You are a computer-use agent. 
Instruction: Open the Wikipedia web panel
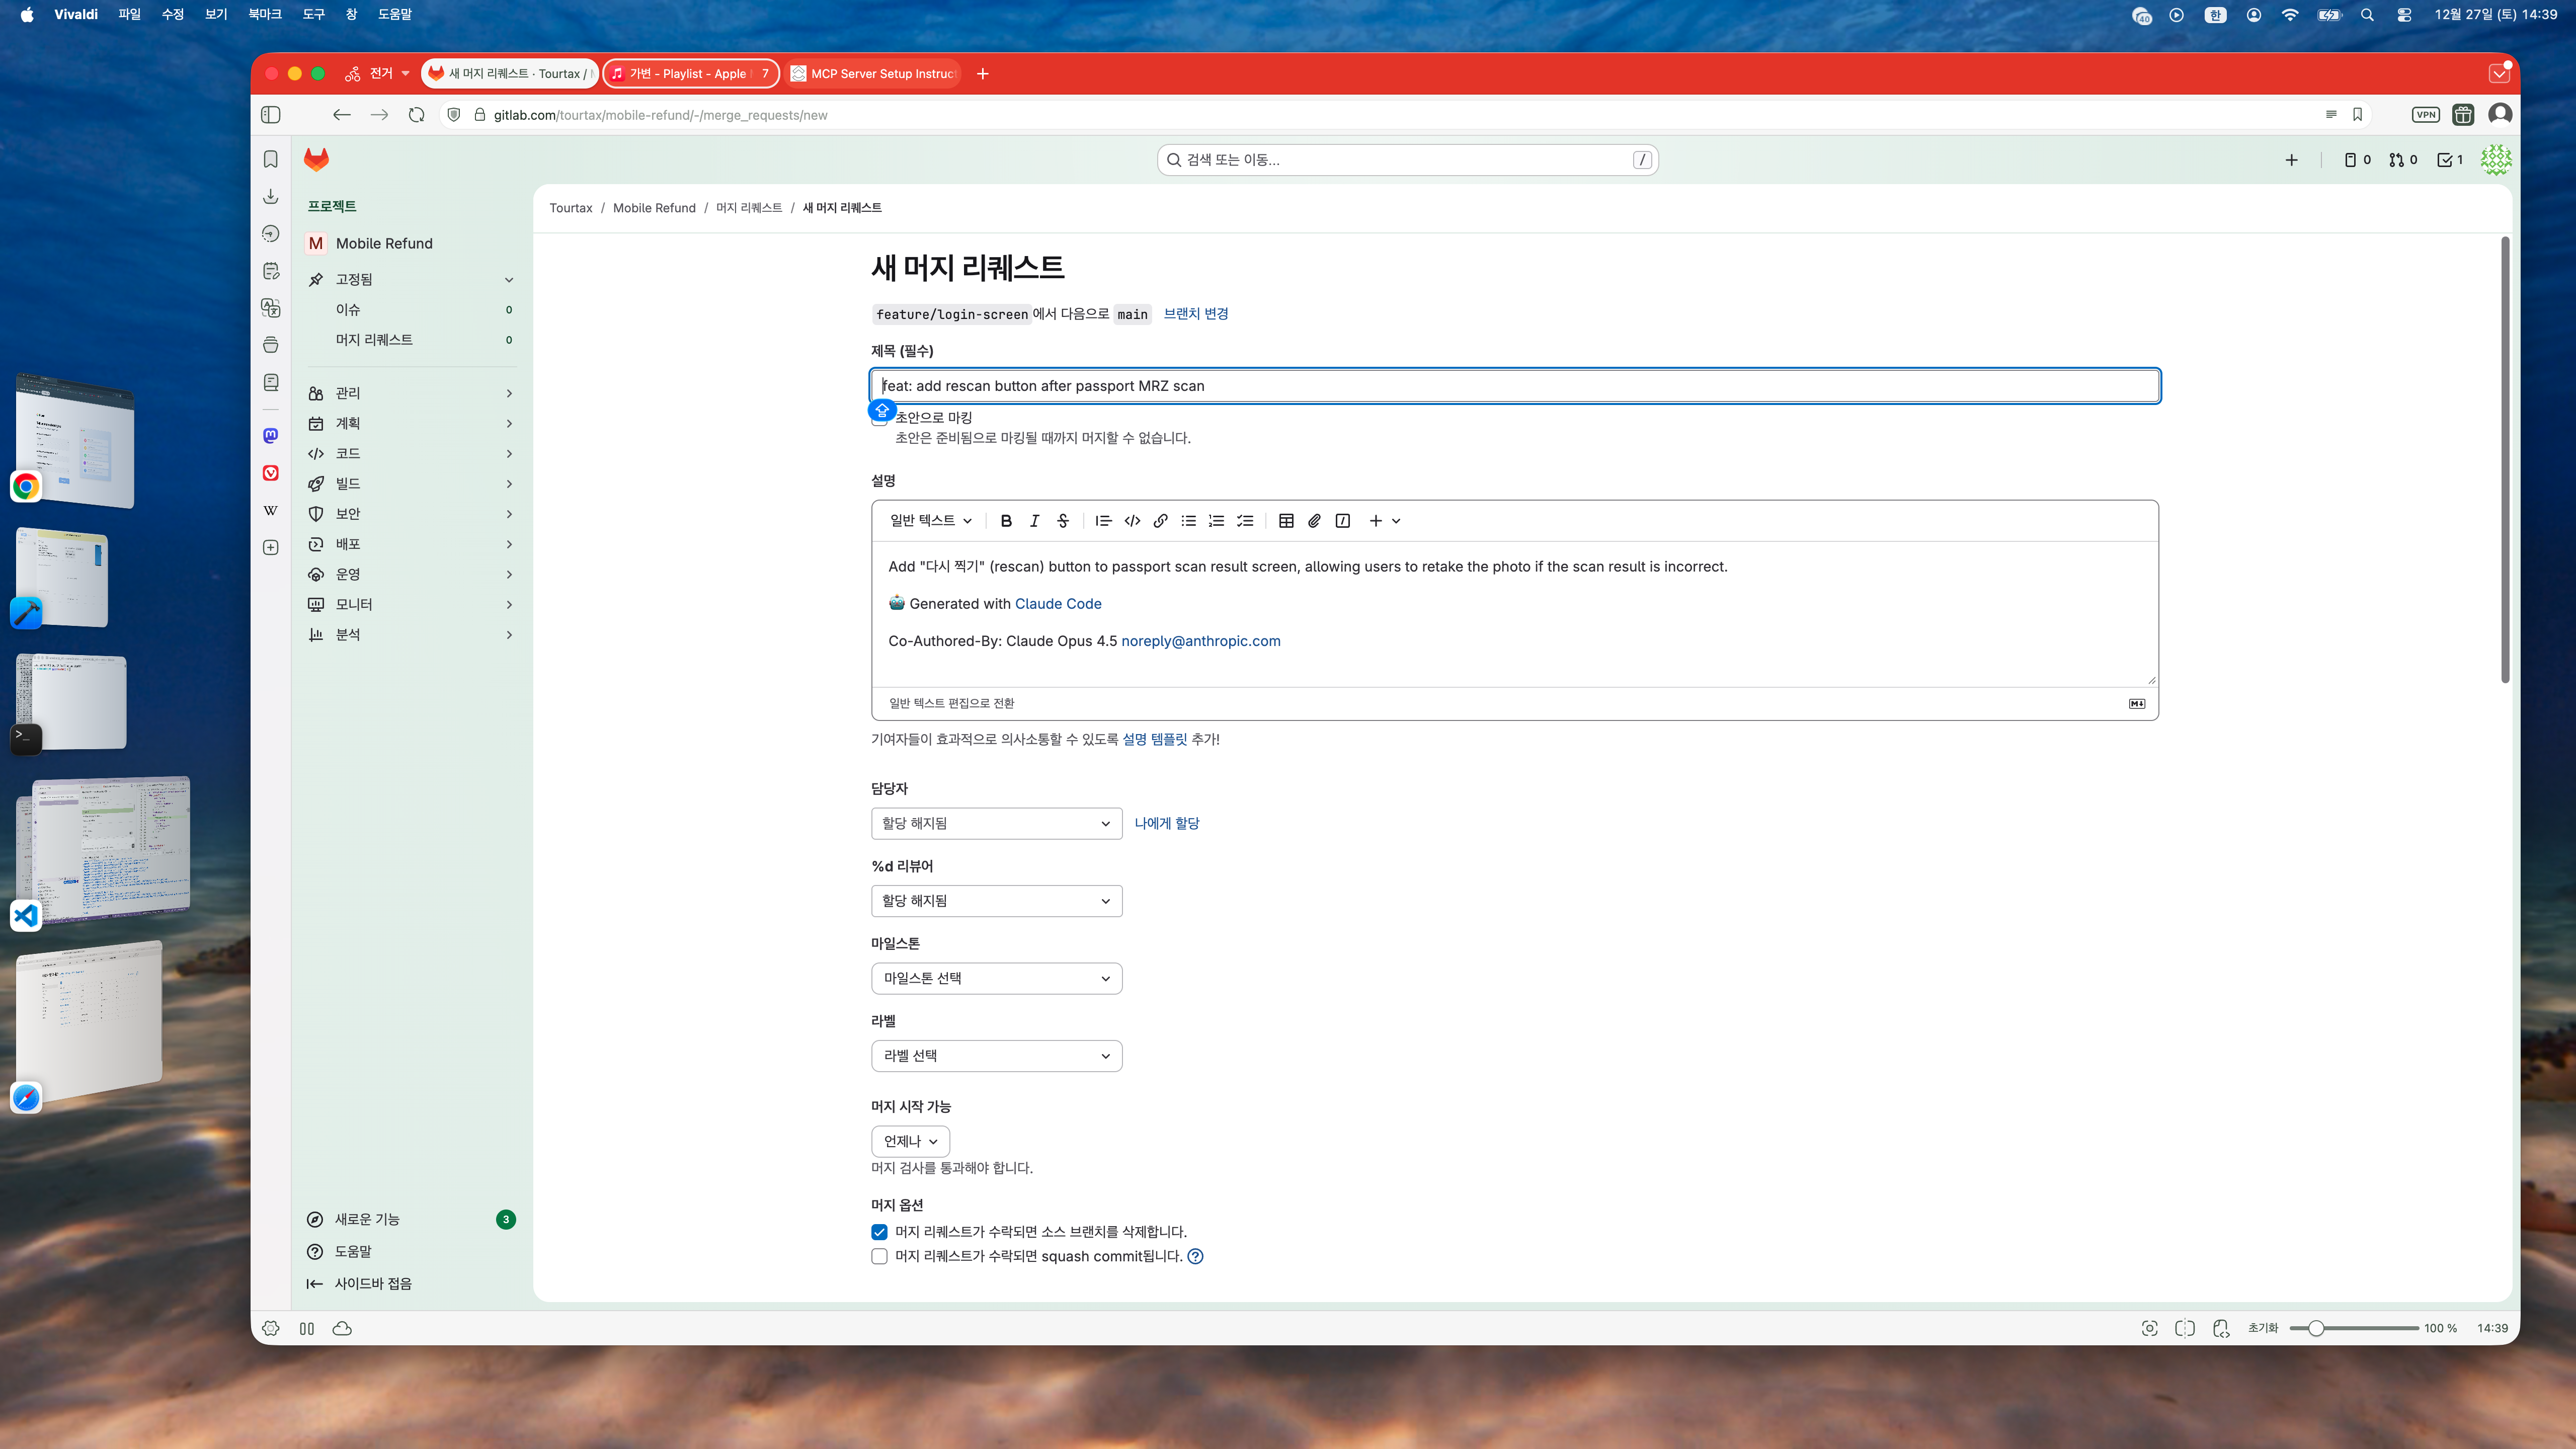(x=270, y=510)
